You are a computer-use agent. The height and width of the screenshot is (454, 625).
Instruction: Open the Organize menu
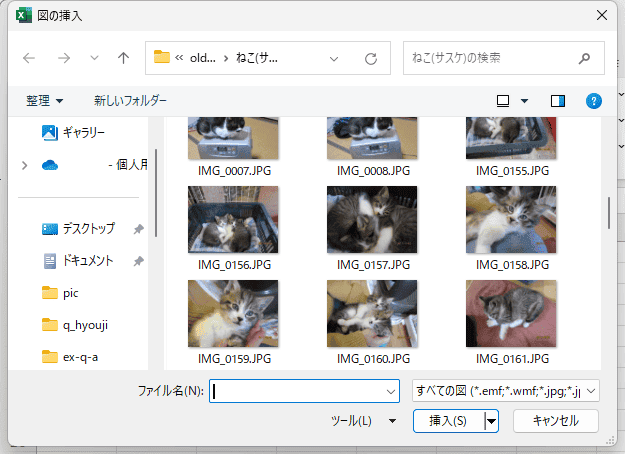click(45, 101)
